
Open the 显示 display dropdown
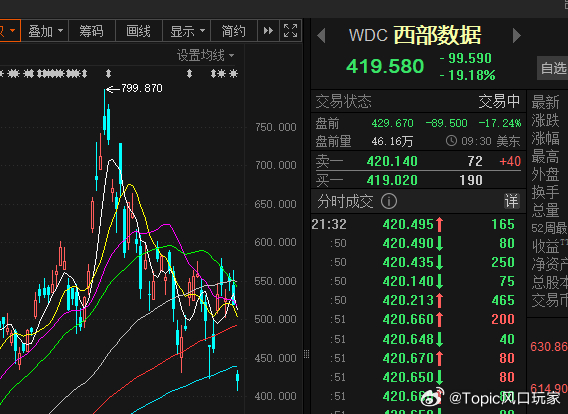[x=187, y=31]
